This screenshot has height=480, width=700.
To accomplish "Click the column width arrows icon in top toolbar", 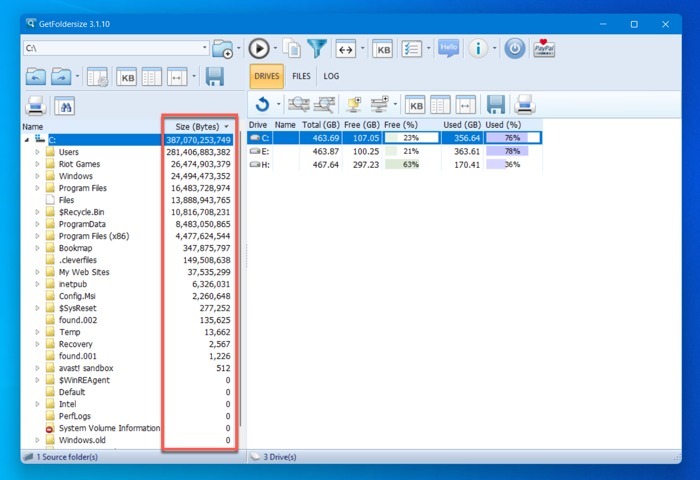I will click(x=346, y=49).
